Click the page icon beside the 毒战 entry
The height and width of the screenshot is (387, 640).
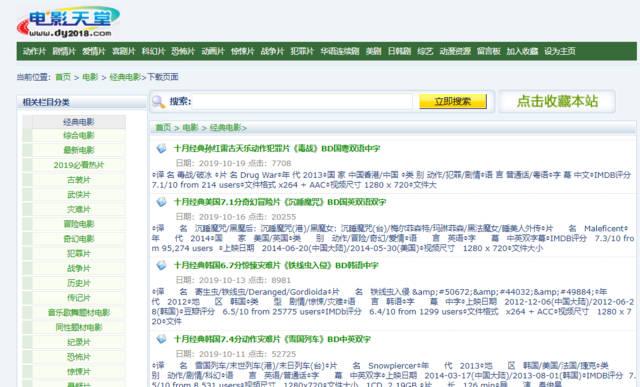(x=162, y=149)
